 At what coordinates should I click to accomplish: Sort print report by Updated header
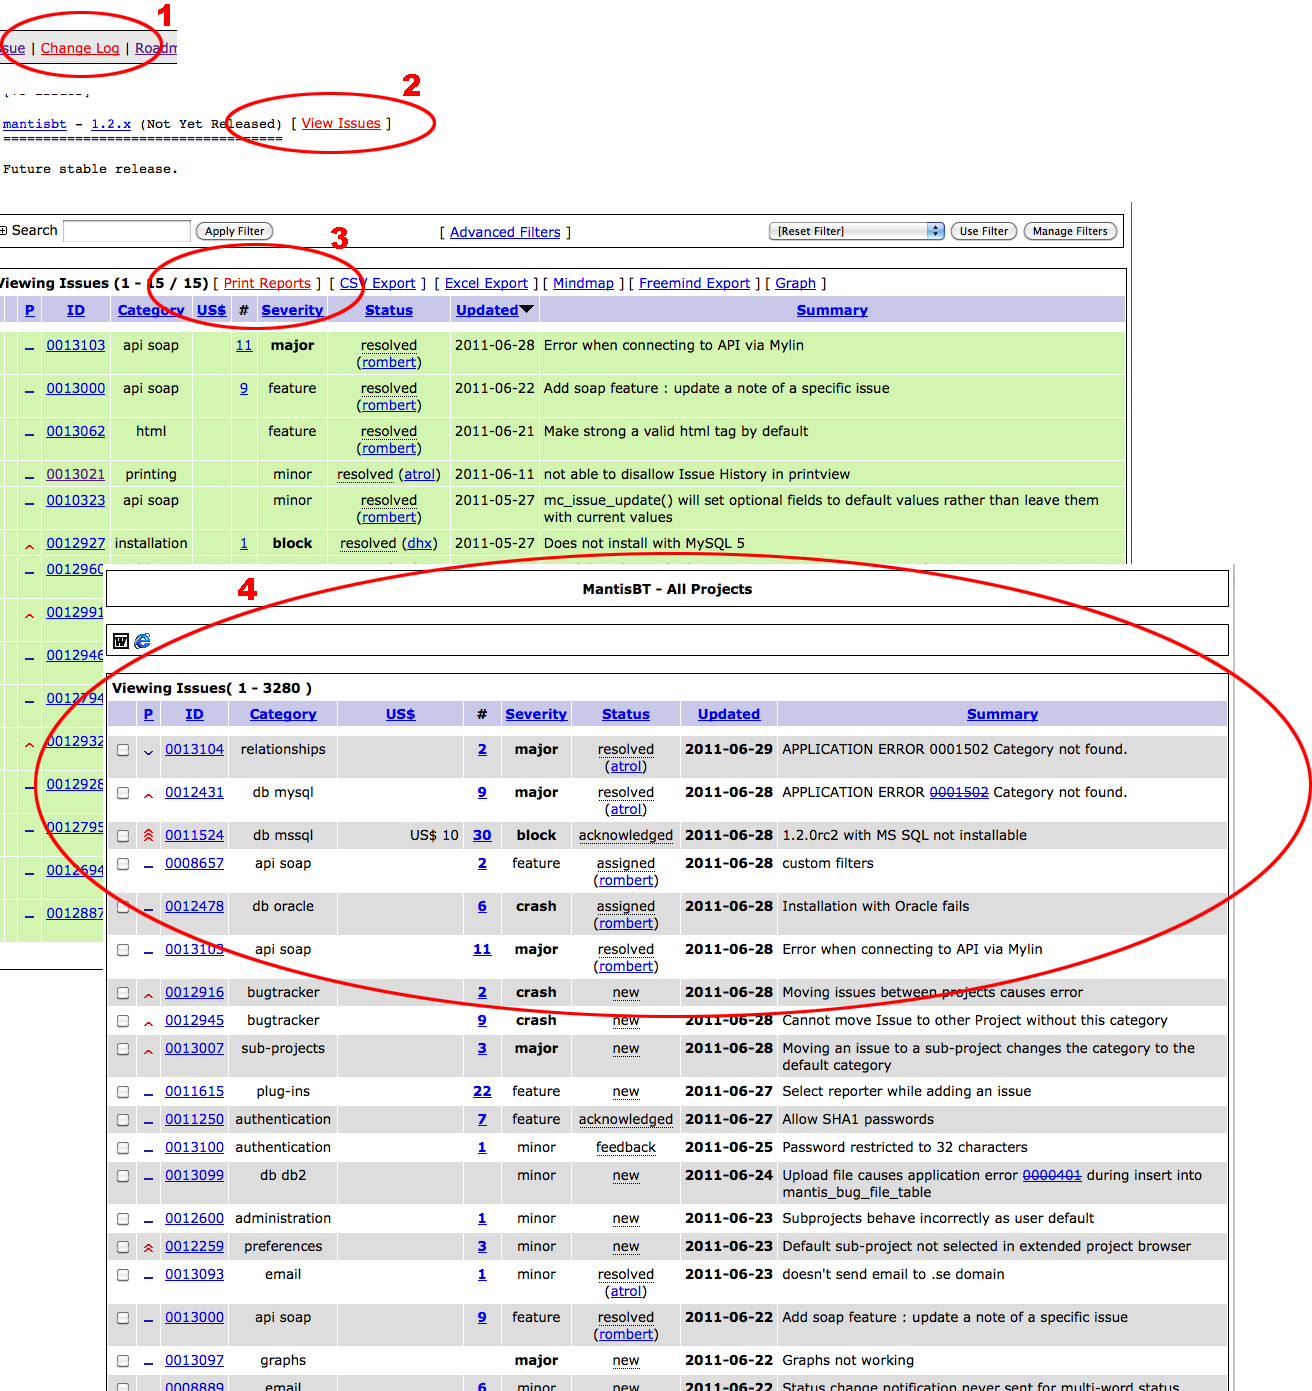coord(729,714)
